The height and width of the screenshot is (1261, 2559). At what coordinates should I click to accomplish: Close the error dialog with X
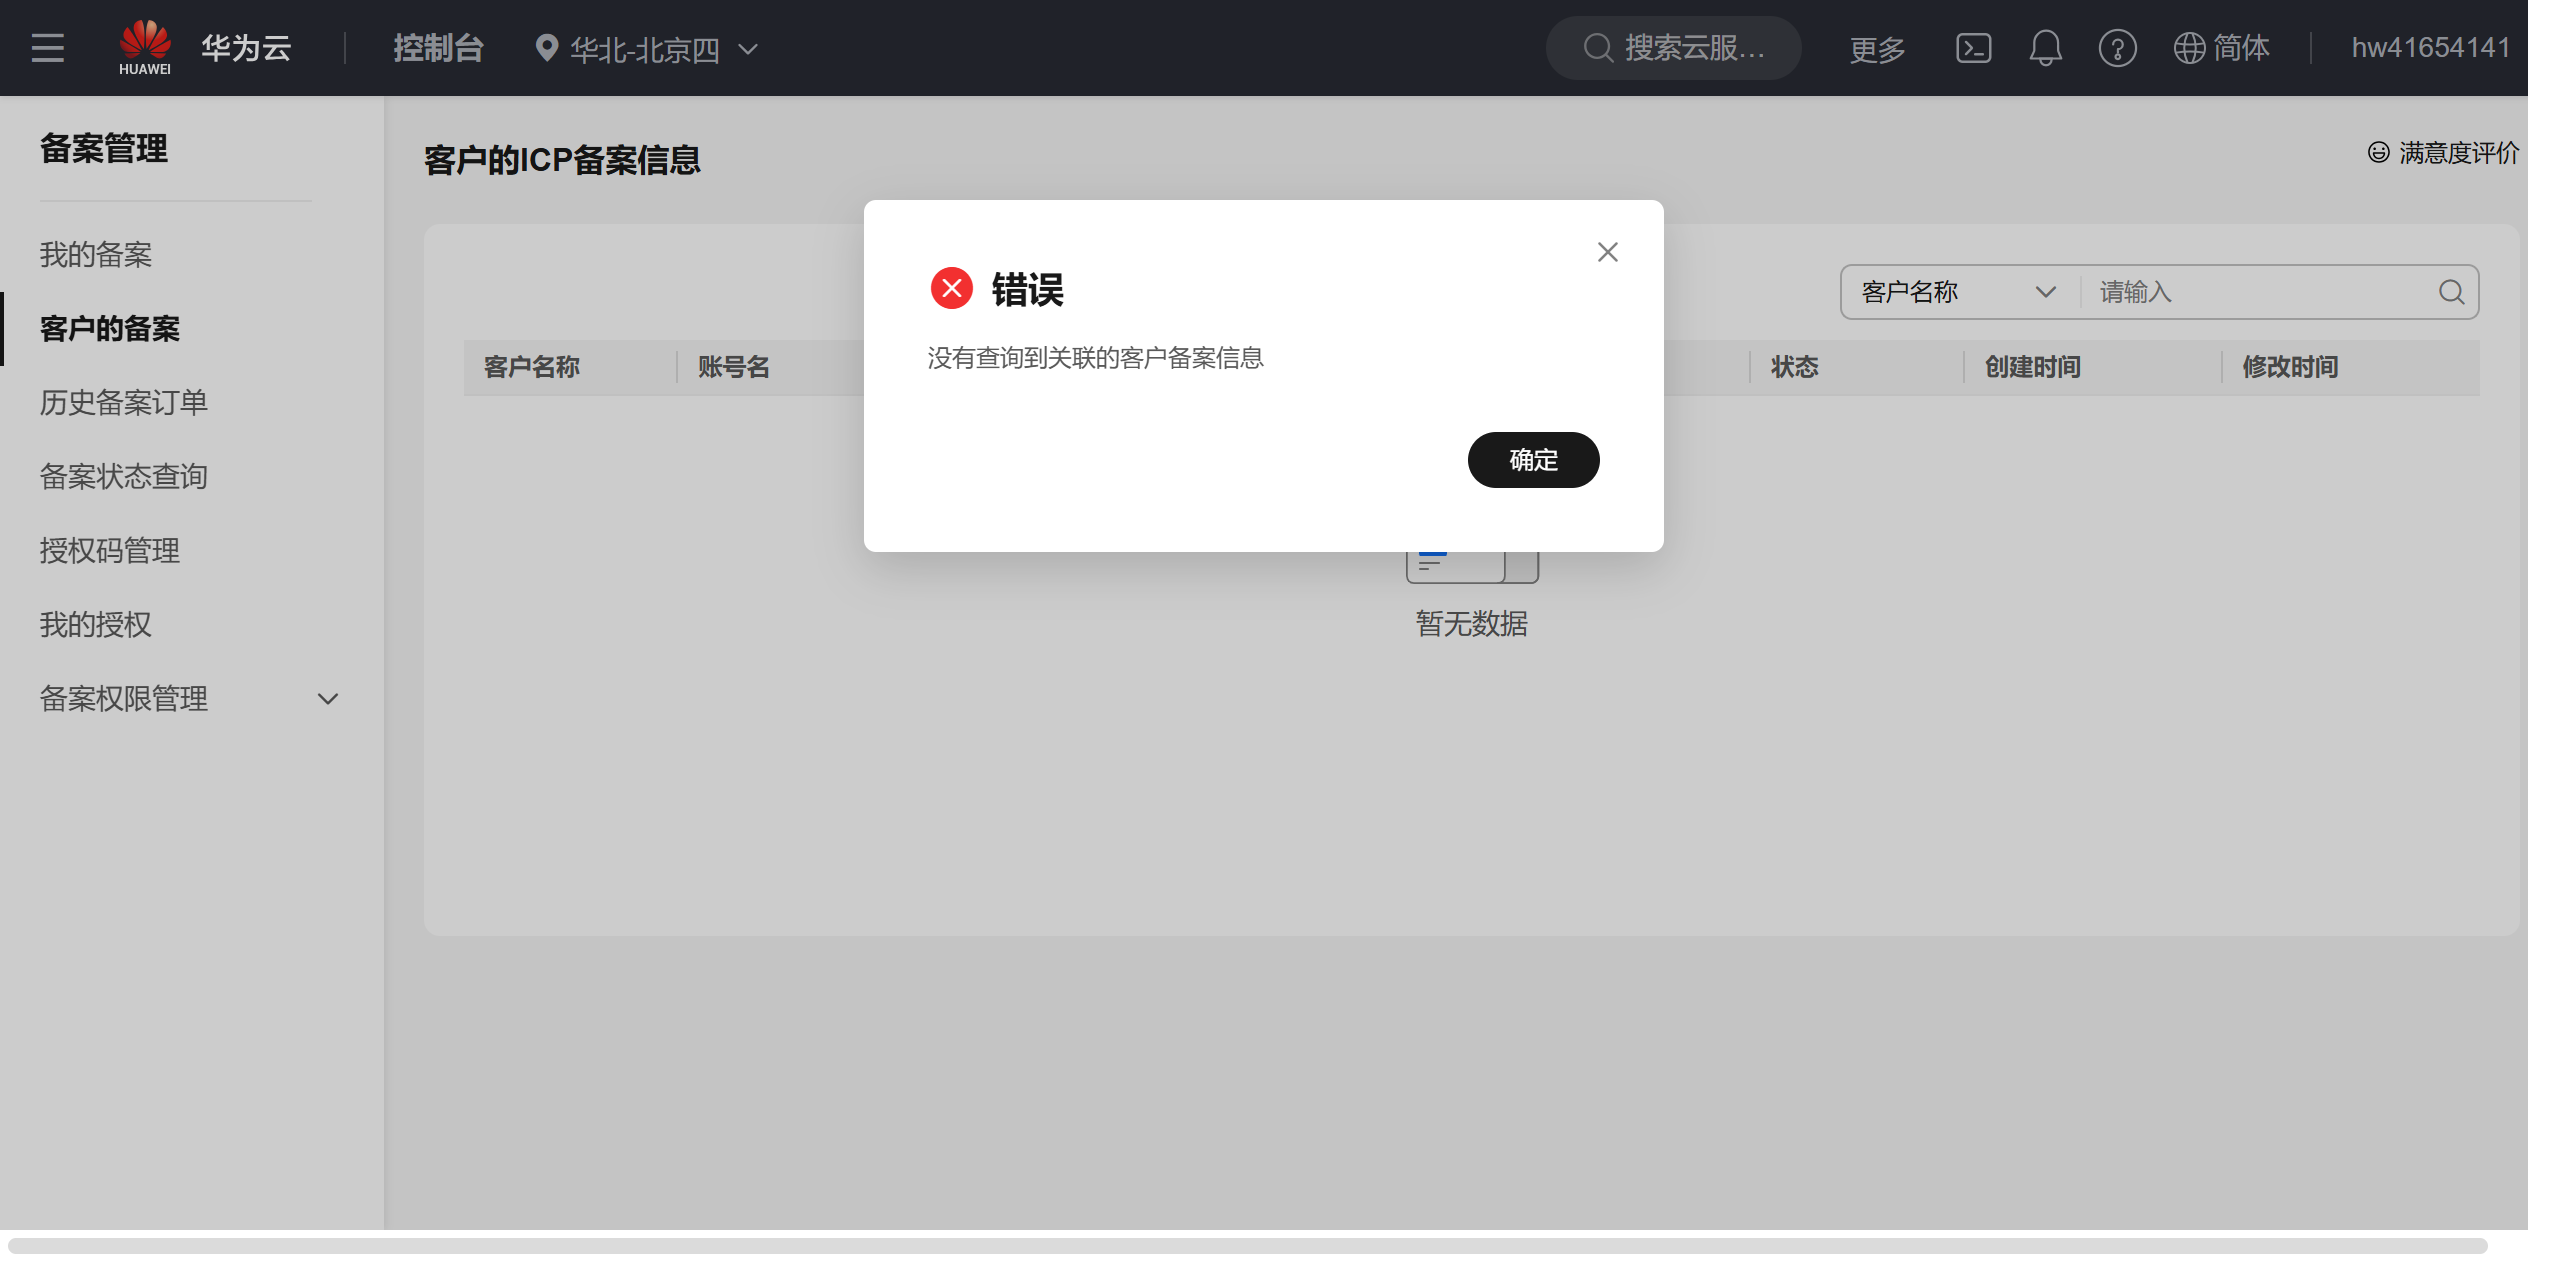1607,252
